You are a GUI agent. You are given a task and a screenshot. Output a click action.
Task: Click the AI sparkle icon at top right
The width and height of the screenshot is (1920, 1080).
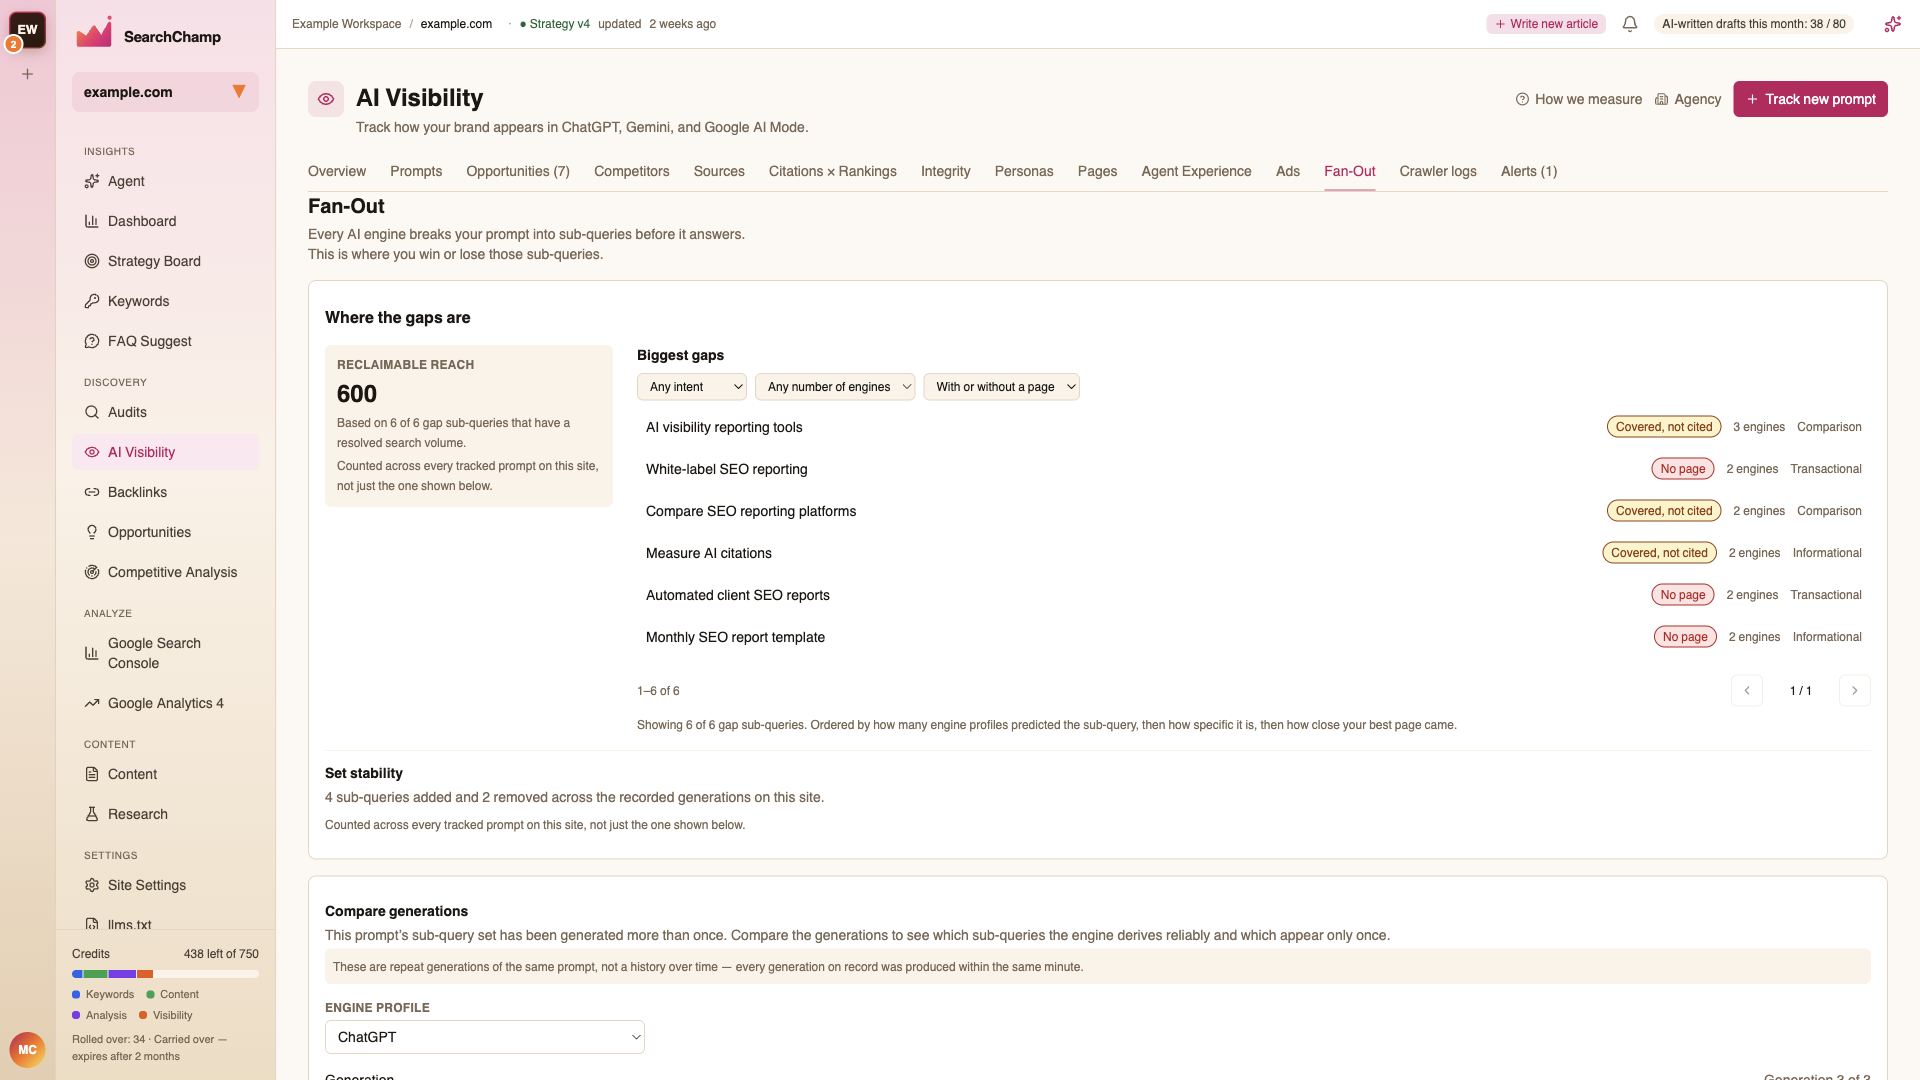1892,24
